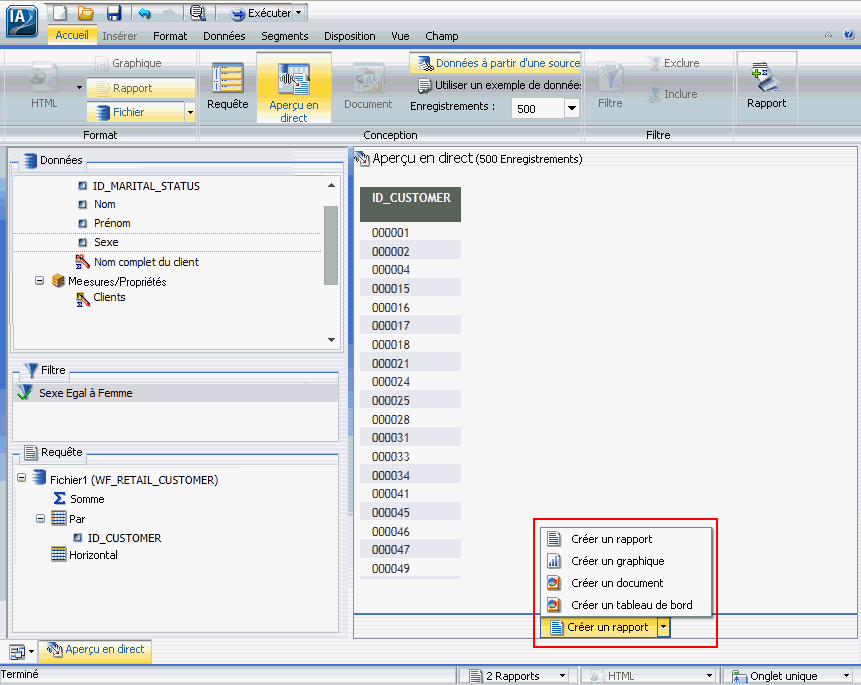
Task: Open a file with the folder icon
Action: (x=86, y=13)
